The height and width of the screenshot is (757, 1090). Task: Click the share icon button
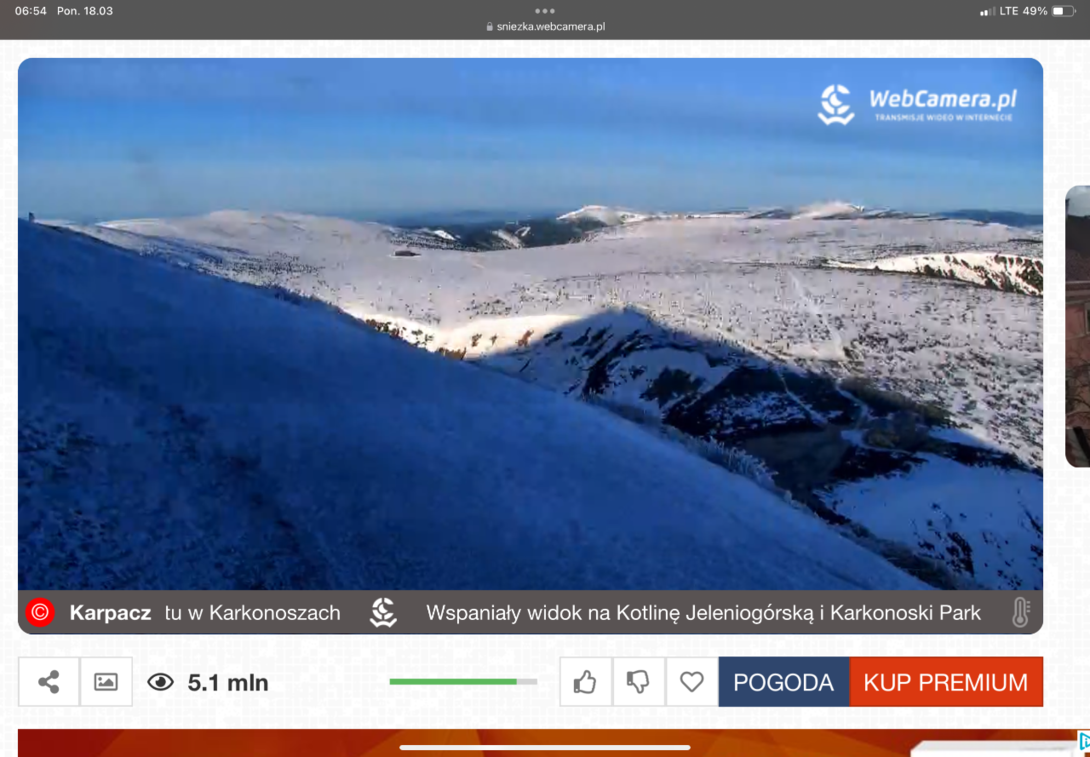49,682
